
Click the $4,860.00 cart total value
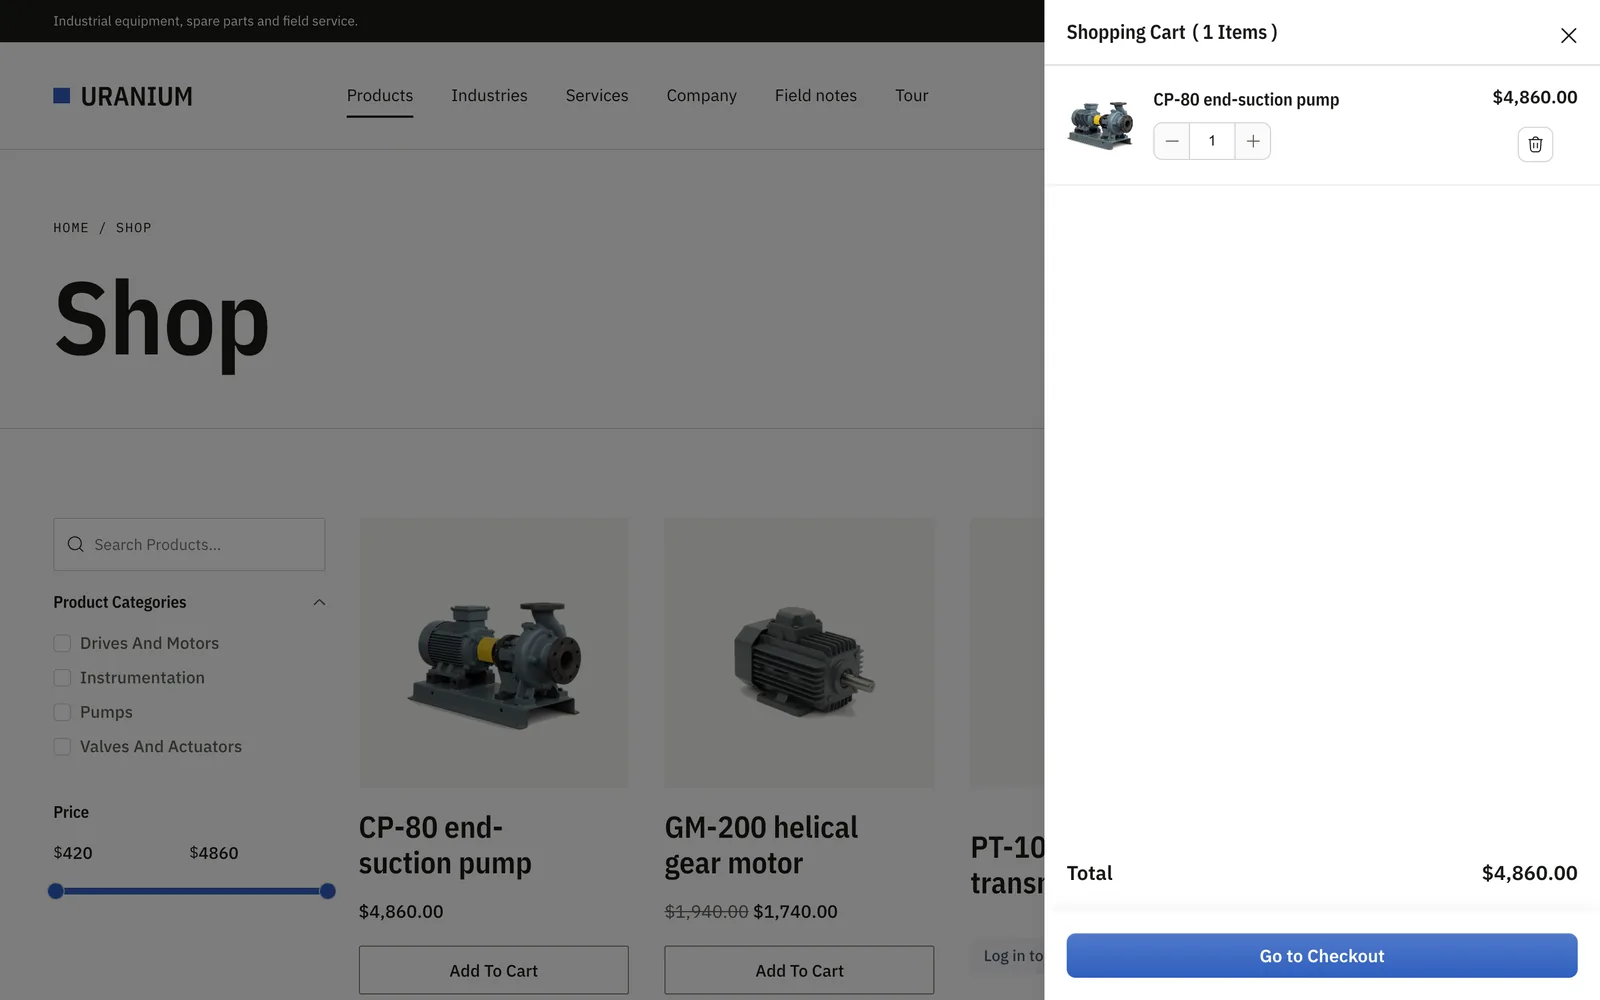pyautogui.click(x=1529, y=873)
